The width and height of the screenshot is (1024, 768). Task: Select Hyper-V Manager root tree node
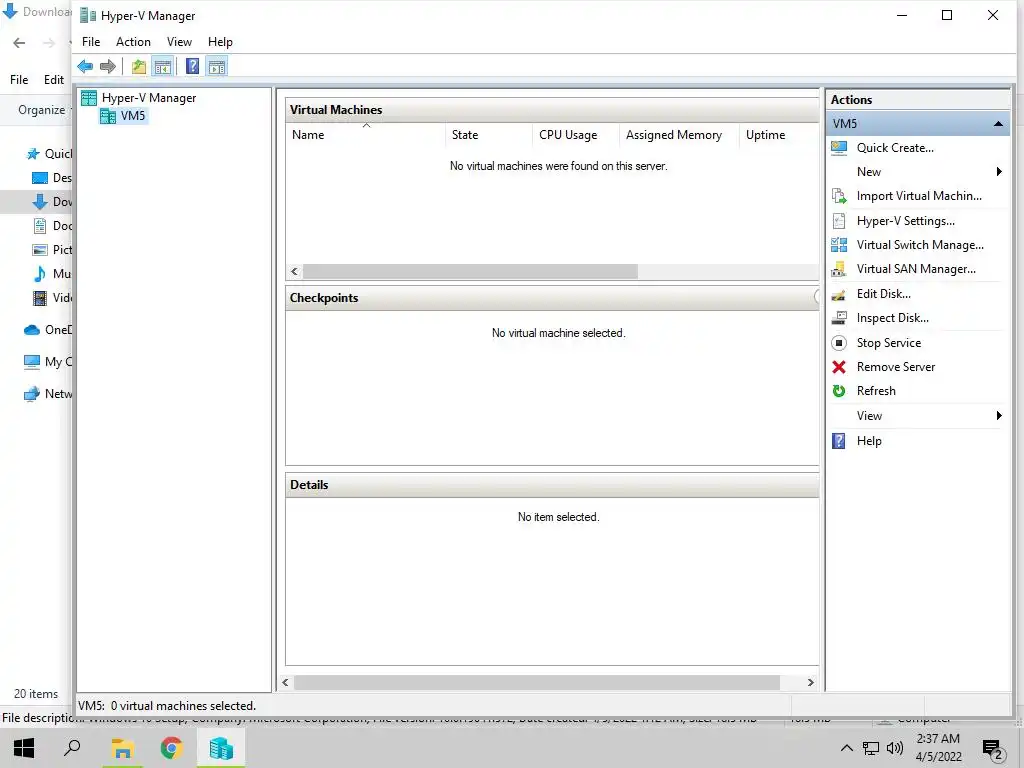click(149, 98)
